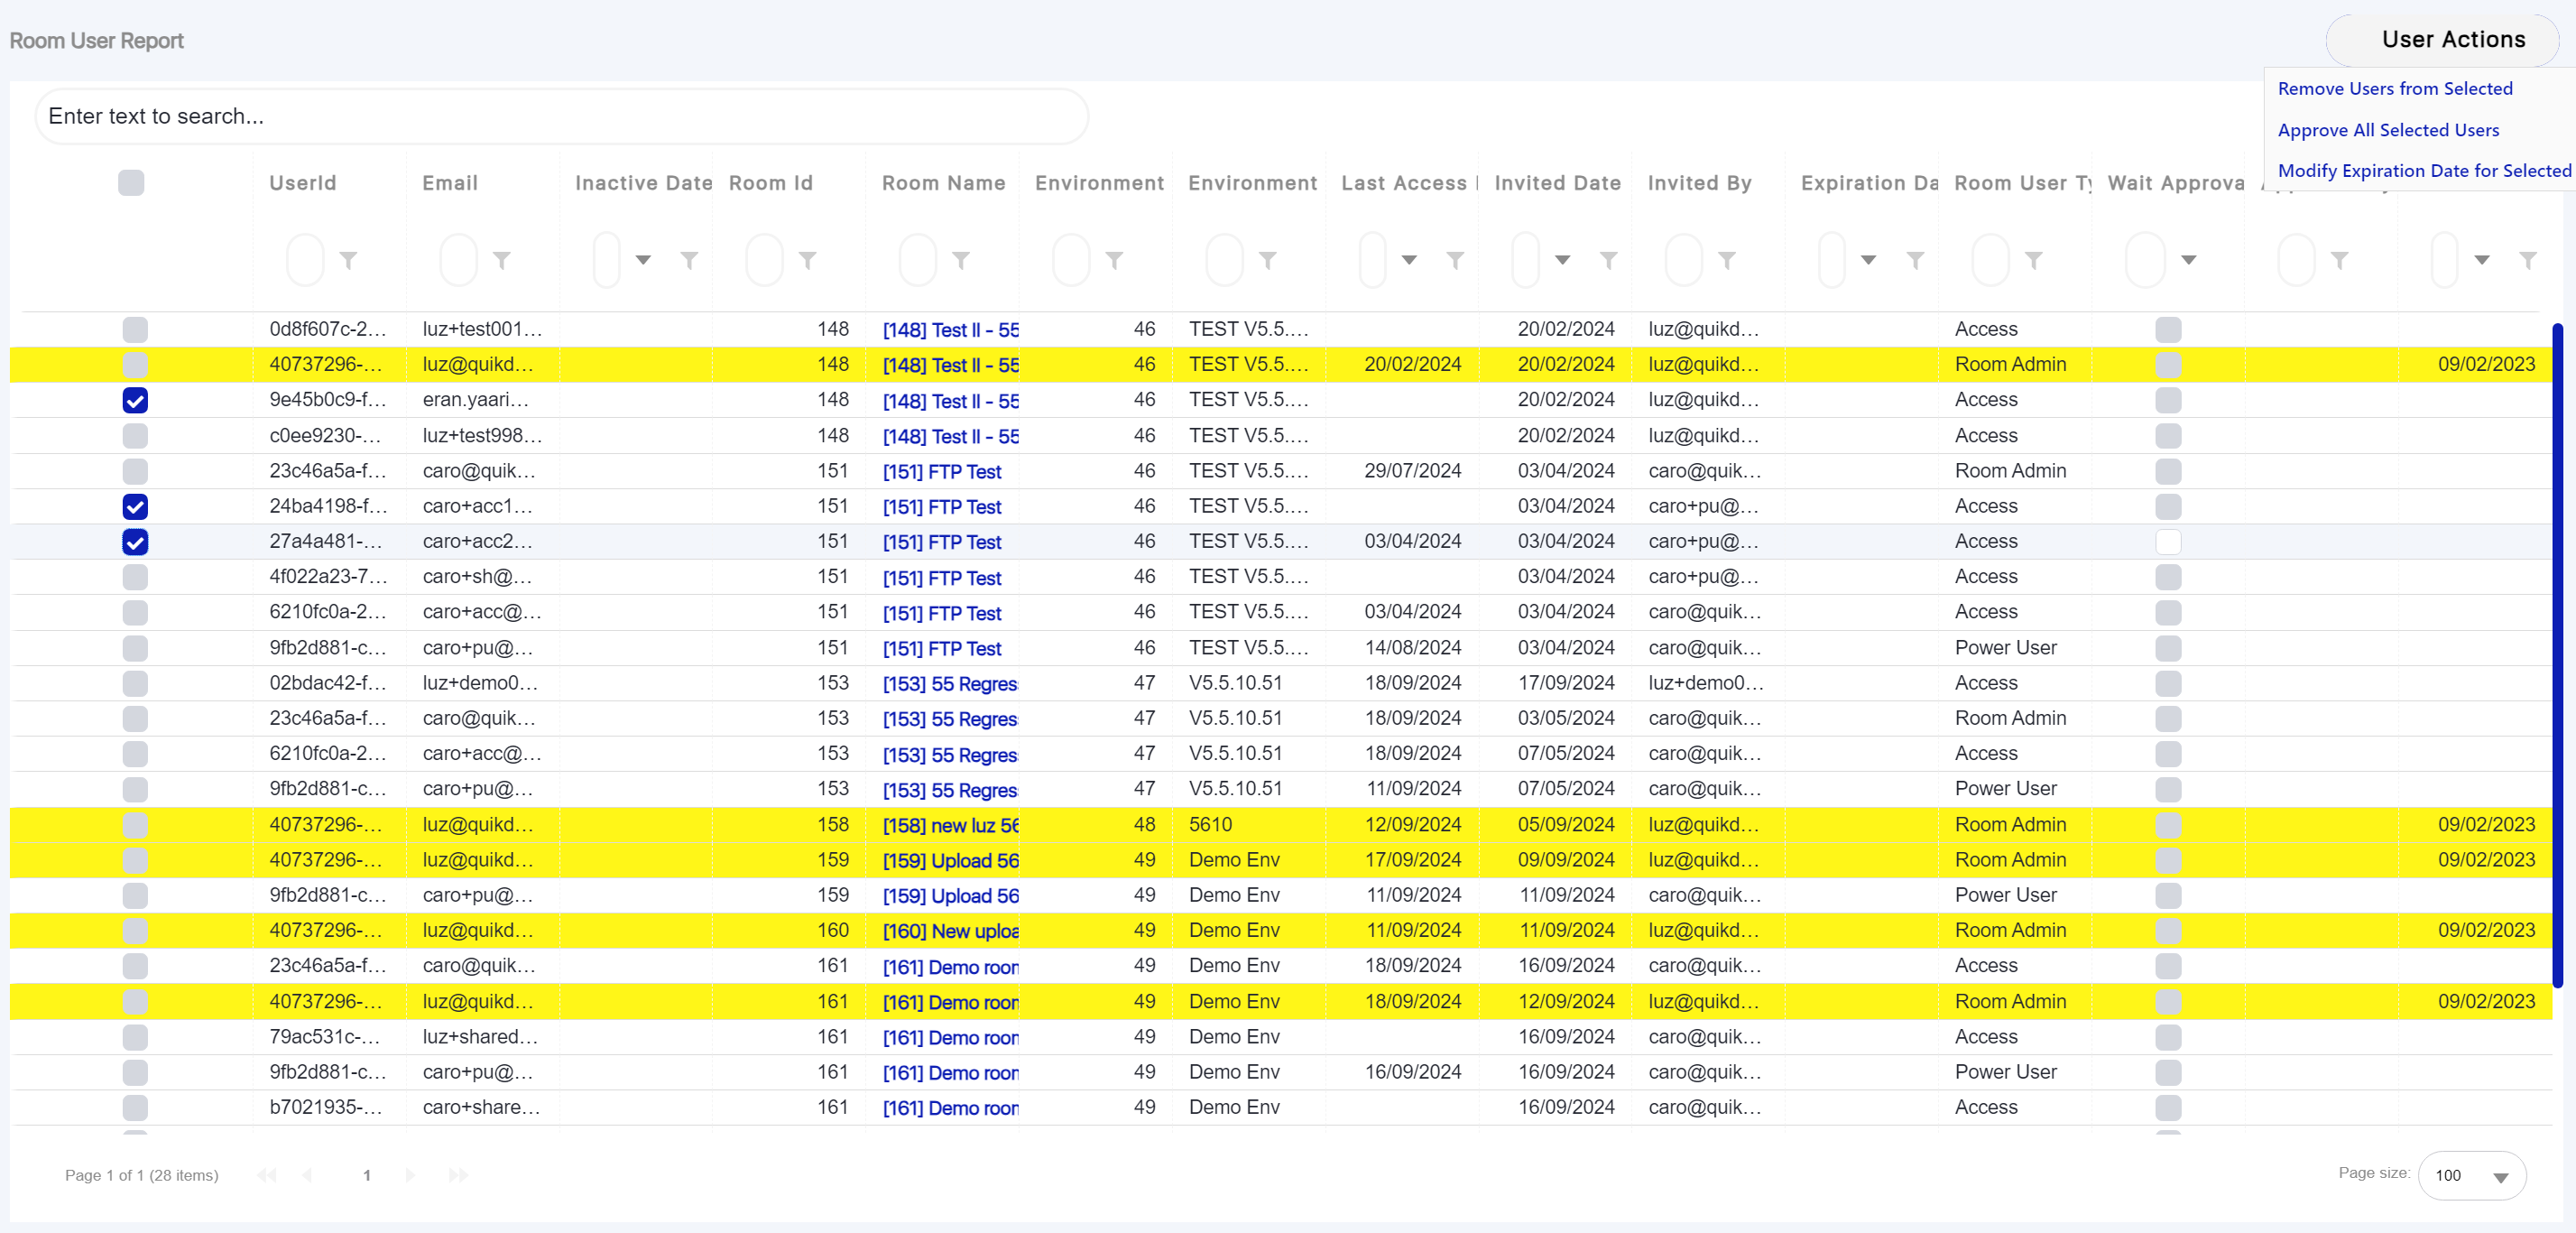Open the Expiration Date calendar dropdown
Viewport: 2576px width, 1233px height.
point(1868,260)
